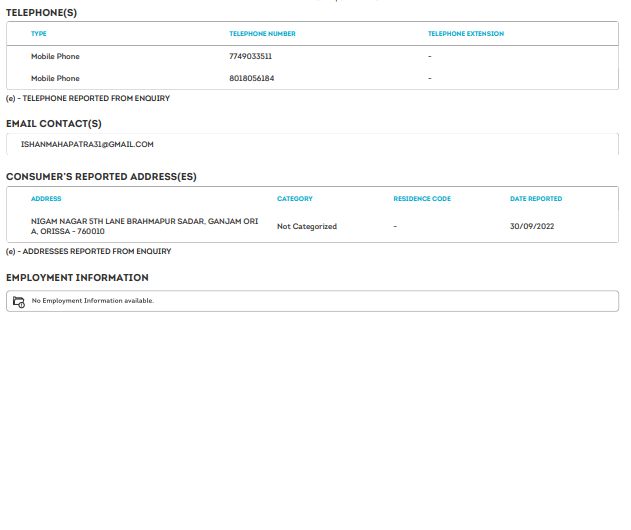Click the Telephone Reported From Enquiry footnote
Screen dimensions: 631x530
coord(88,98)
